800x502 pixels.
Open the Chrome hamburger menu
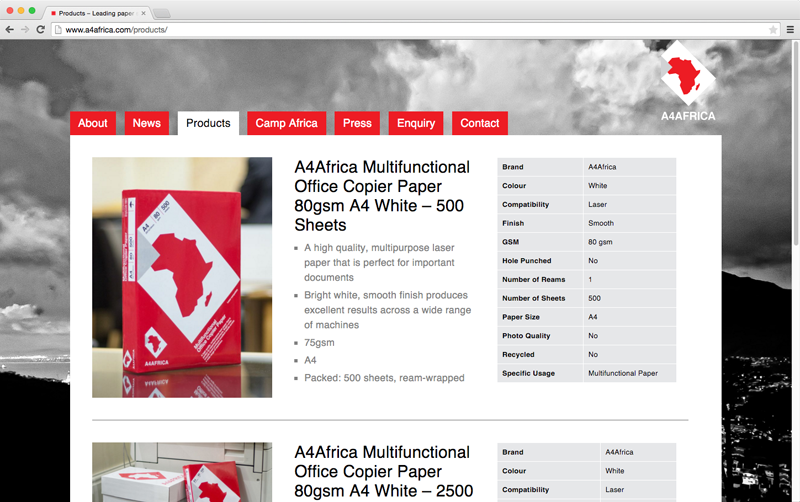pos(790,30)
